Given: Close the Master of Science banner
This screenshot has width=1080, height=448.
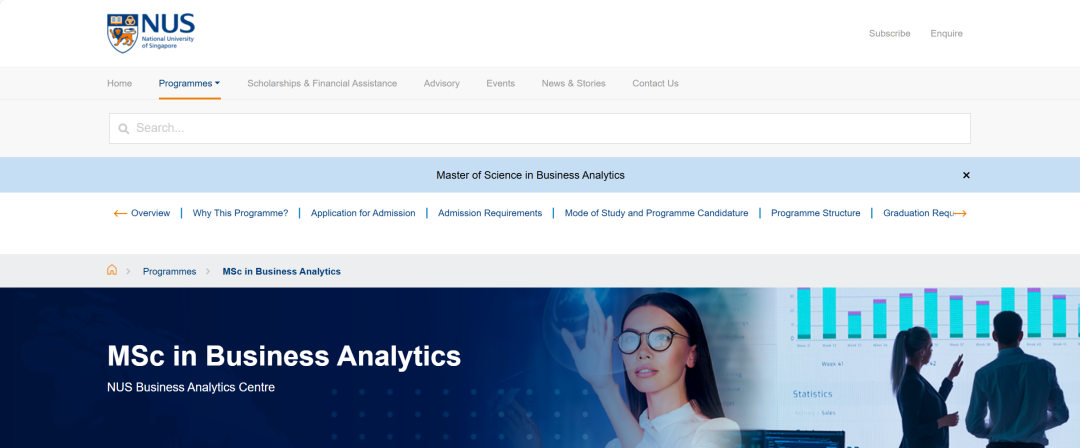Looking at the screenshot, I should tap(966, 175).
